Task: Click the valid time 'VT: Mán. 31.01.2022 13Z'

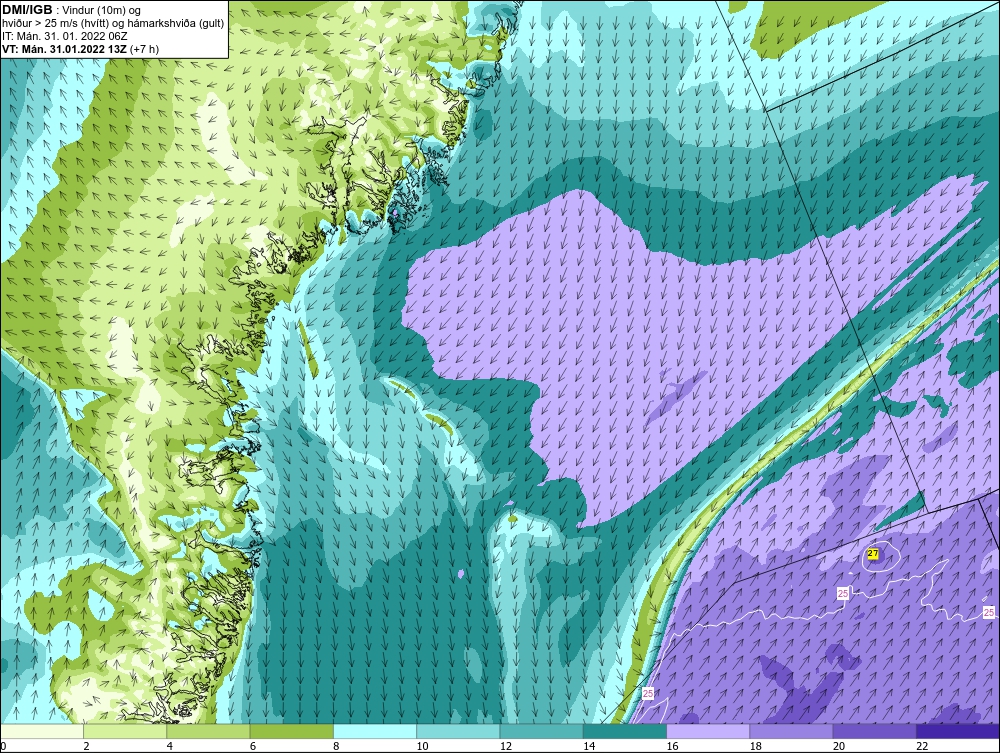Action: click(64, 49)
